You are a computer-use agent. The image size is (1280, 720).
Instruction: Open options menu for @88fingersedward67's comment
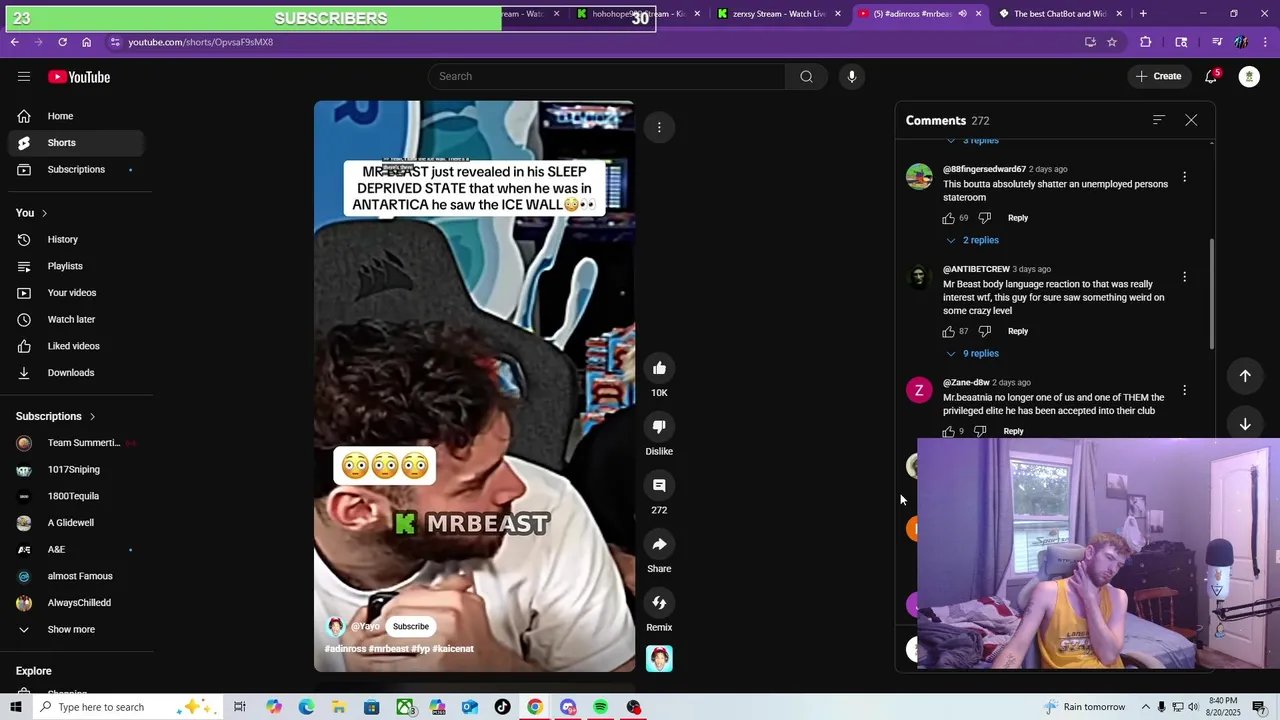coord(1185,177)
